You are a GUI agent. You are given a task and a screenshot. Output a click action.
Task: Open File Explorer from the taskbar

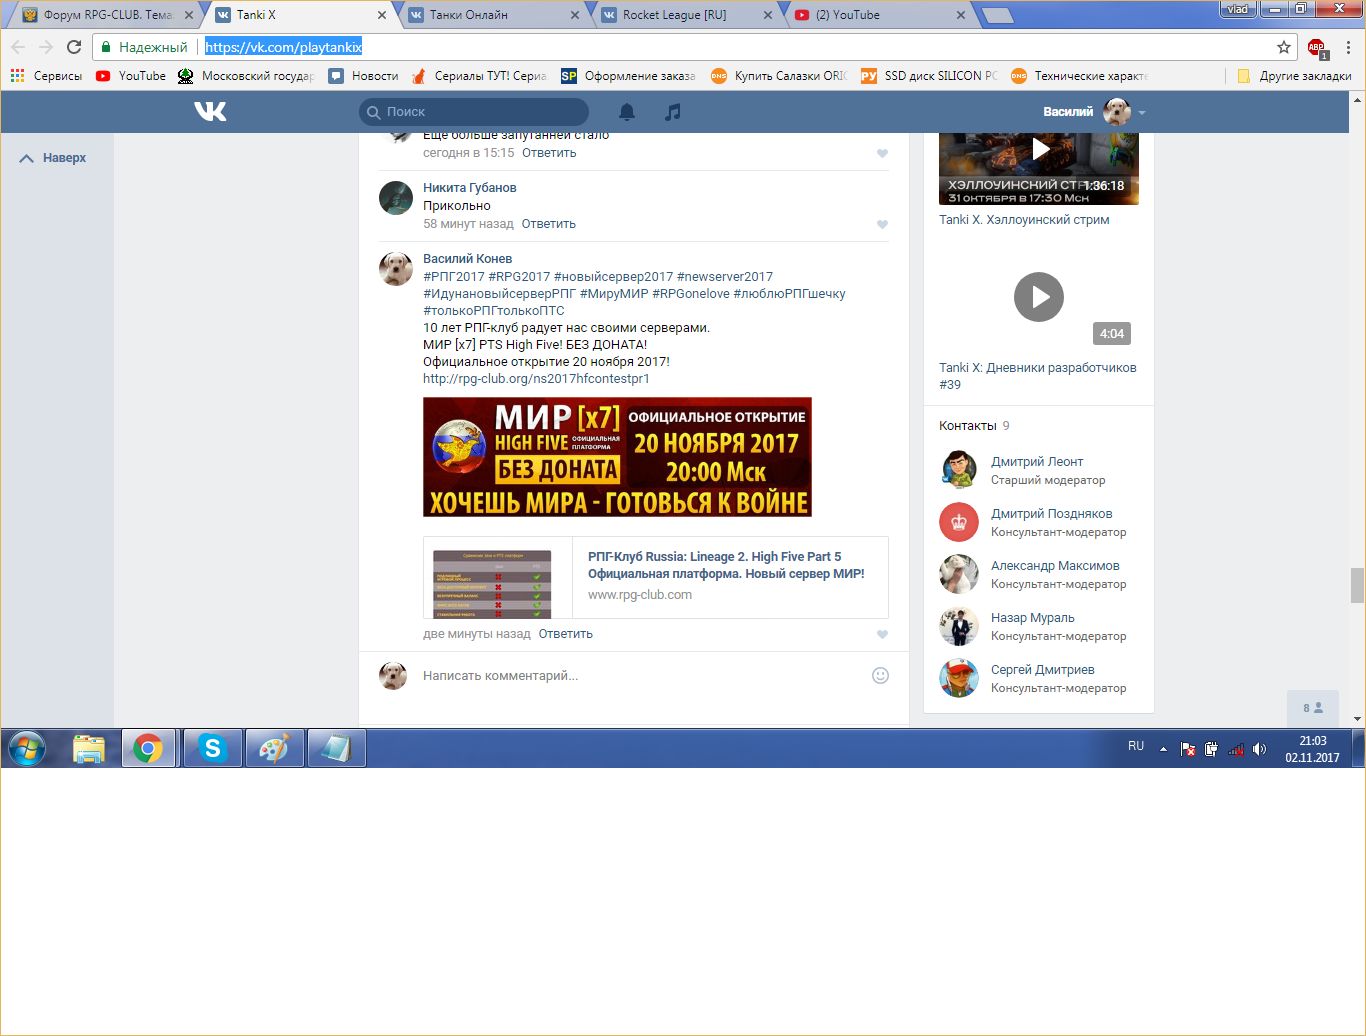[89, 748]
